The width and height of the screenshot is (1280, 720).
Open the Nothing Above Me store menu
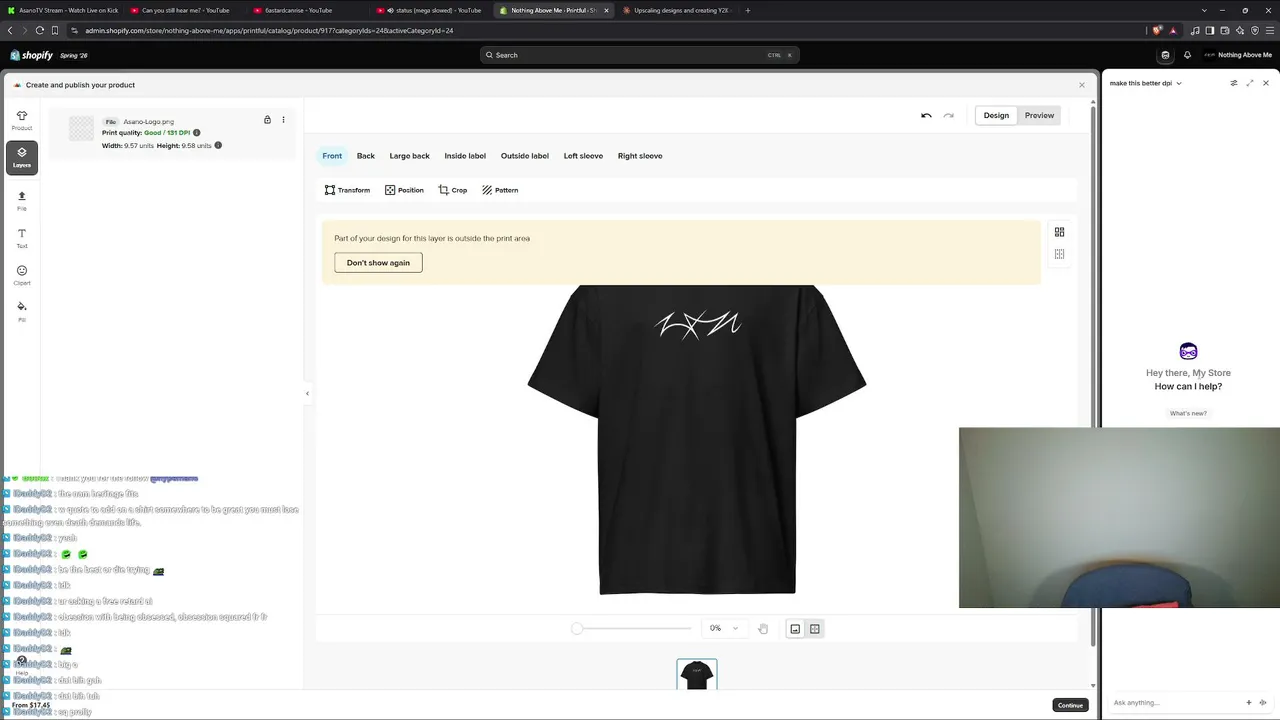[x=1238, y=55]
